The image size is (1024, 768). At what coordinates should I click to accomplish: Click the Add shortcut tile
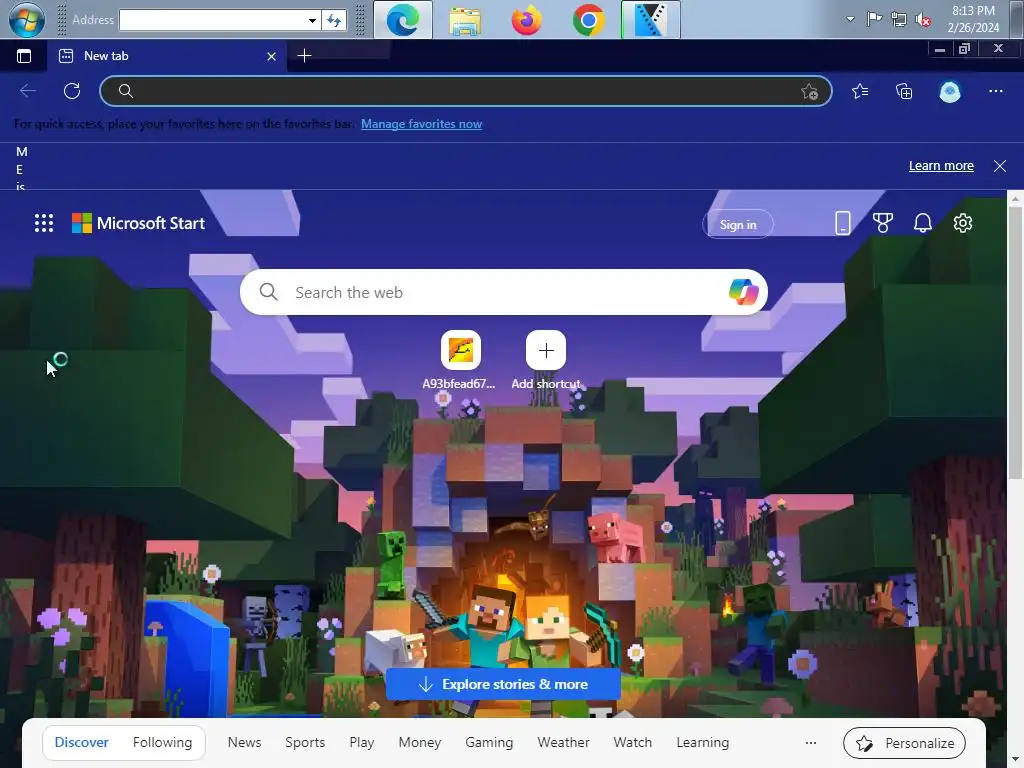[x=546, y=360]
